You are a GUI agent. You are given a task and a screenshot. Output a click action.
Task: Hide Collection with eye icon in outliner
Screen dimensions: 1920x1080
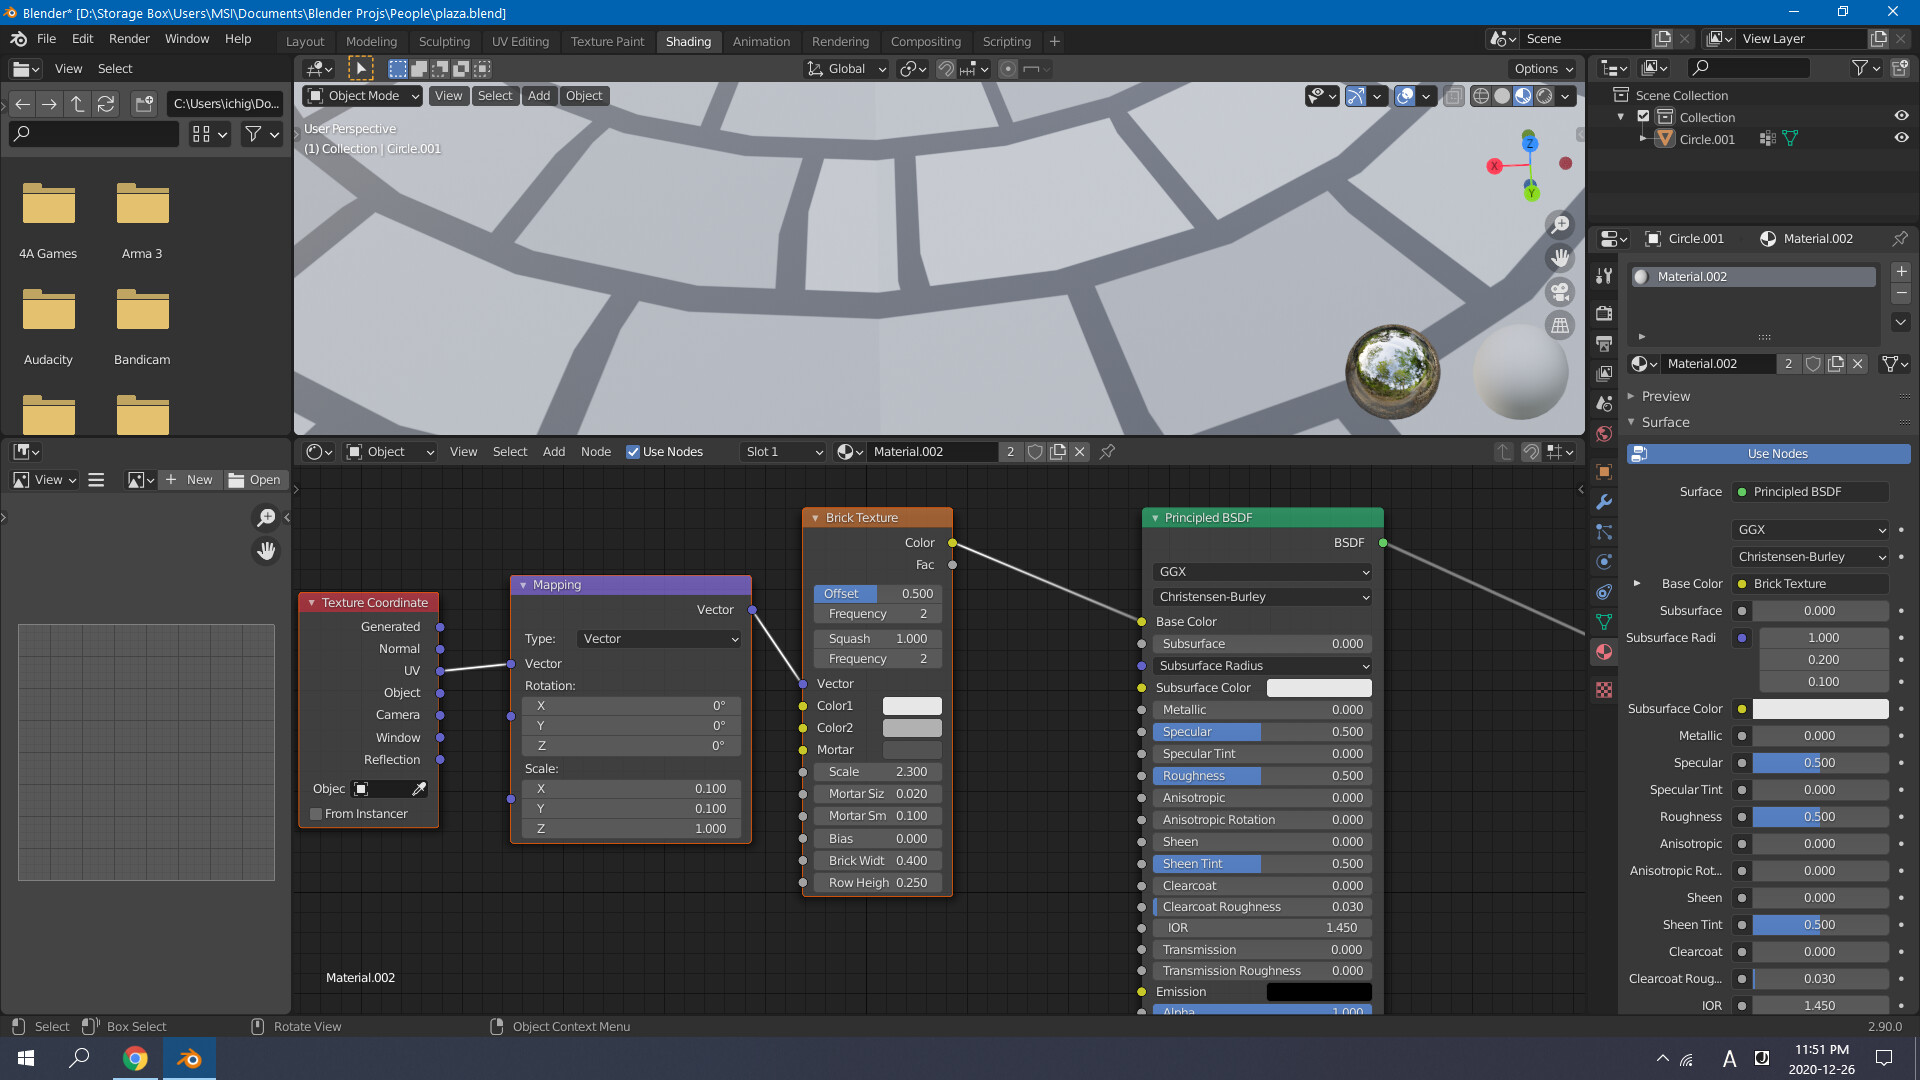1901,117
